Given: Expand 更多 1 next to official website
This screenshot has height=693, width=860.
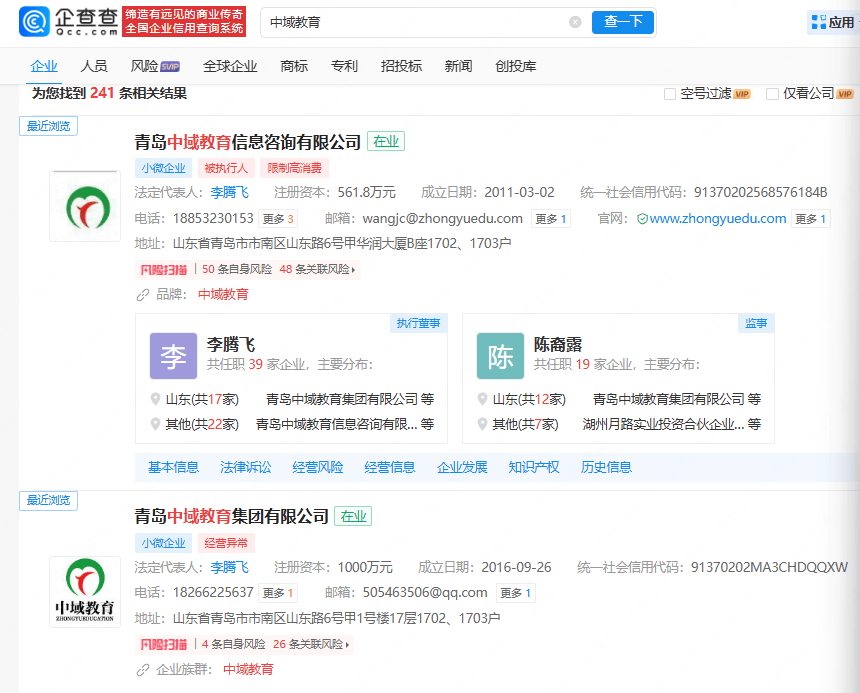Looking at the screenshot, I should 811,219.
